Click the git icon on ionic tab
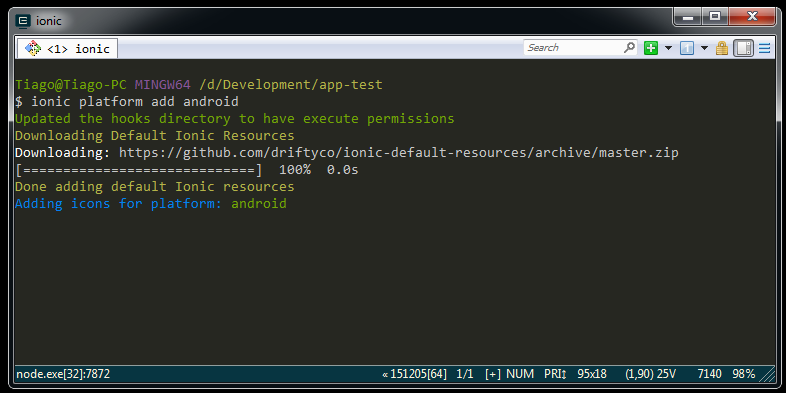786x393 pixels. pyautogui.click(x=33, y=48)
